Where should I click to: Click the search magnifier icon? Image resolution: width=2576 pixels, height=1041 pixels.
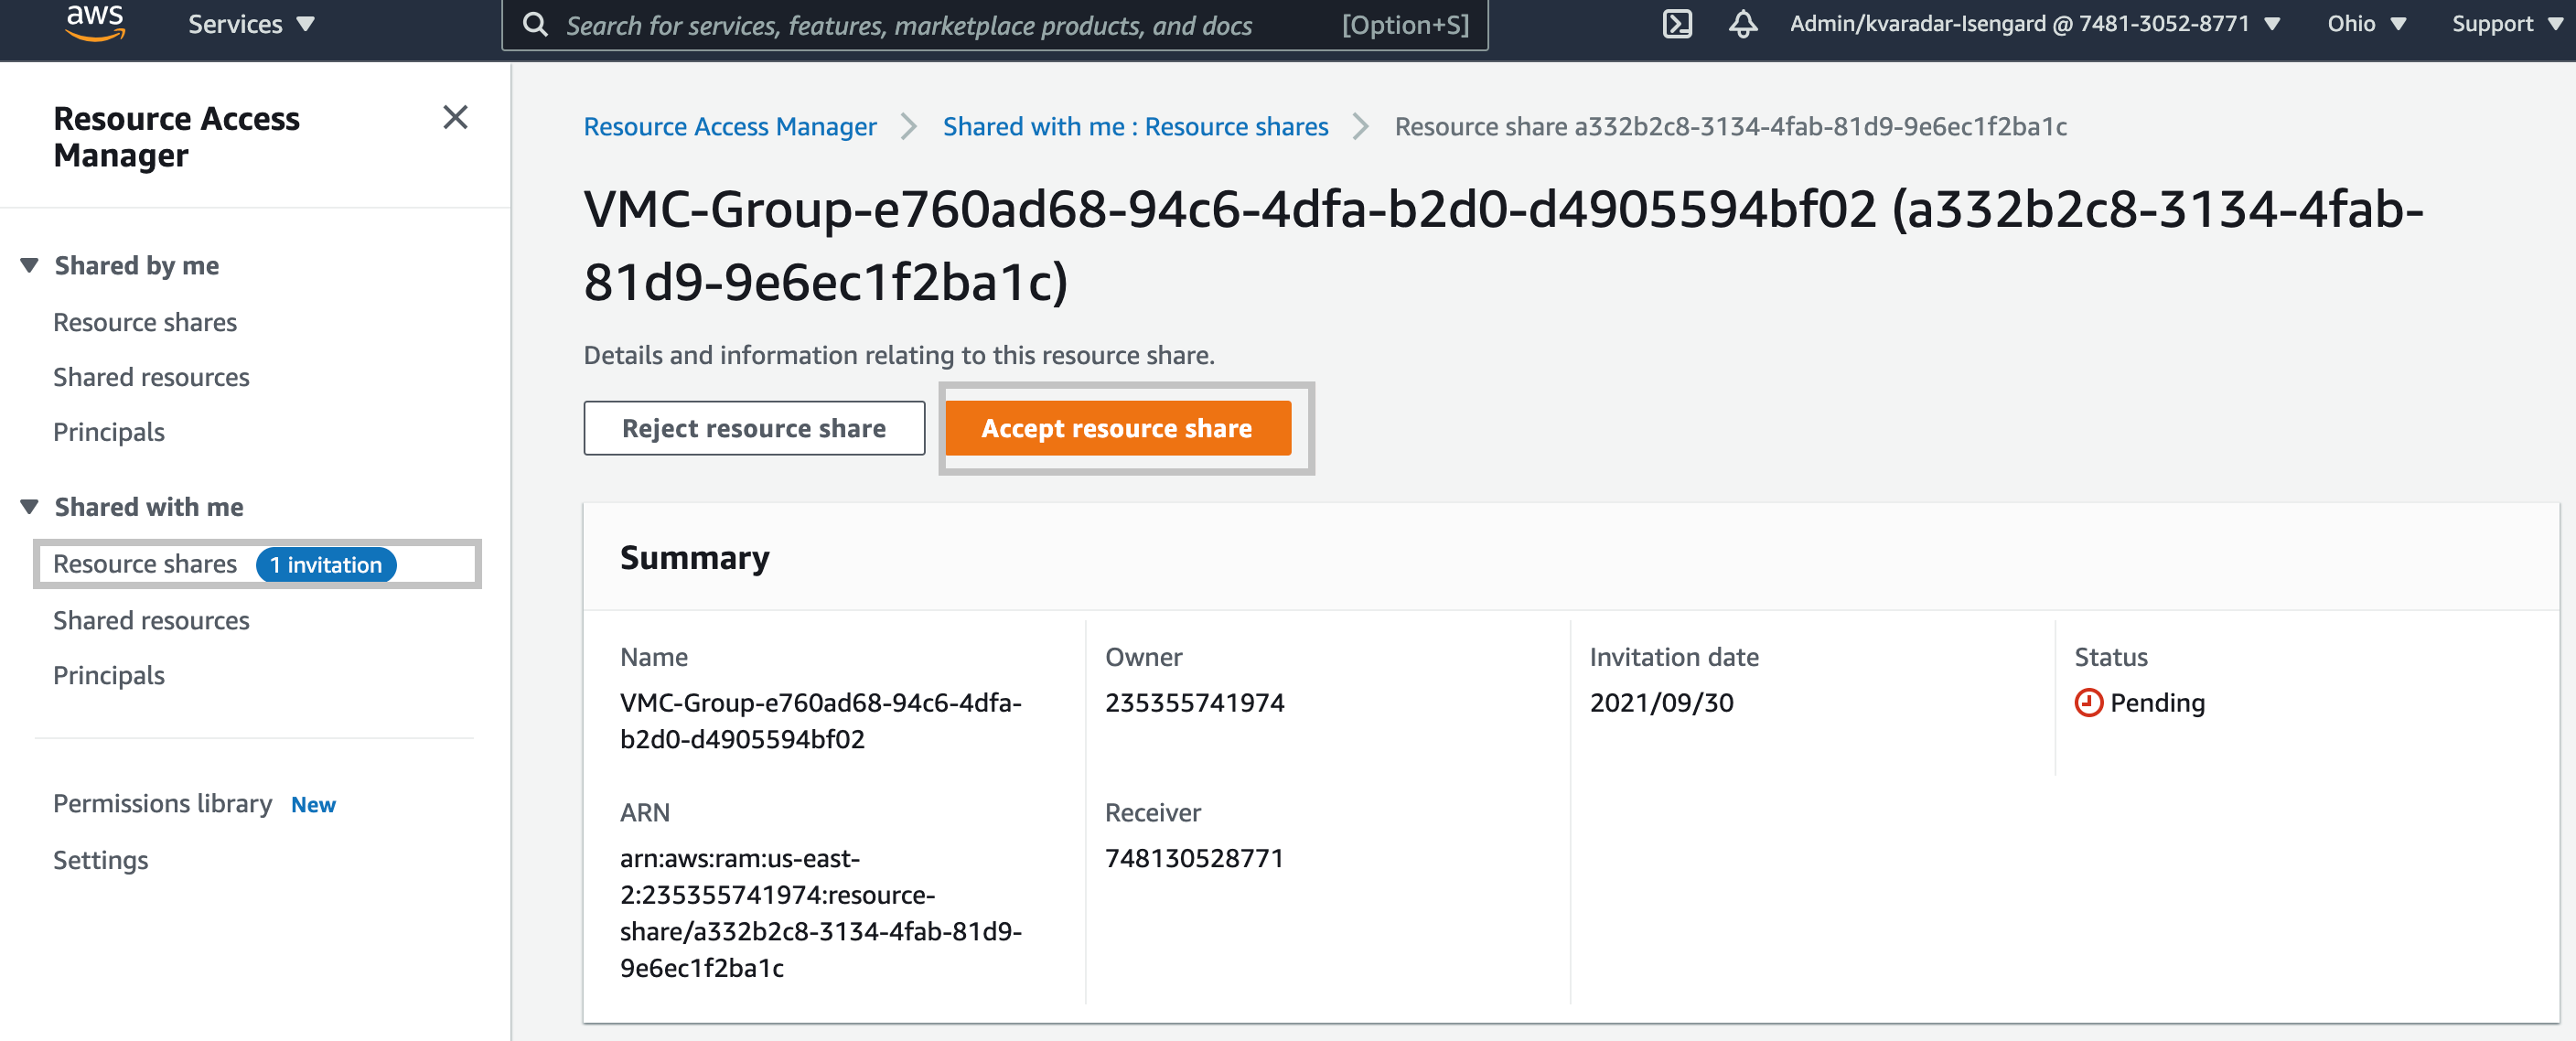click(536, 25)
